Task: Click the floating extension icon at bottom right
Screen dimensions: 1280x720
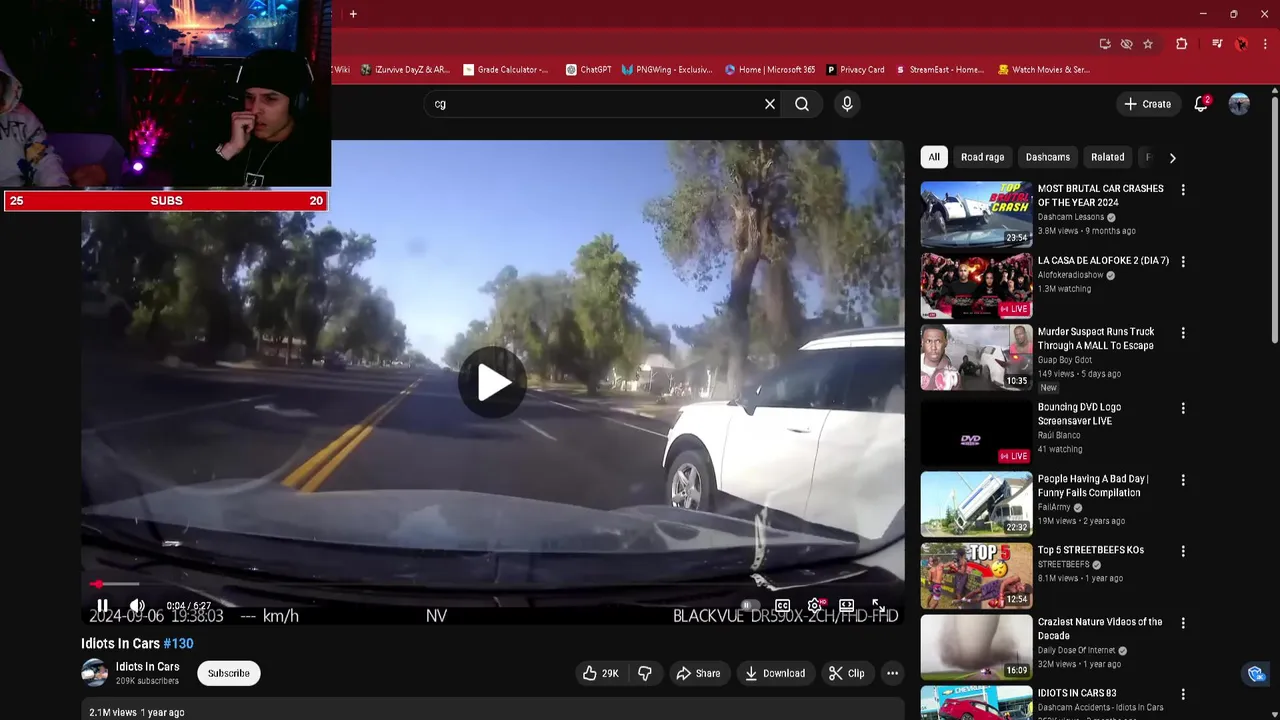Action: click(1256, 673)
